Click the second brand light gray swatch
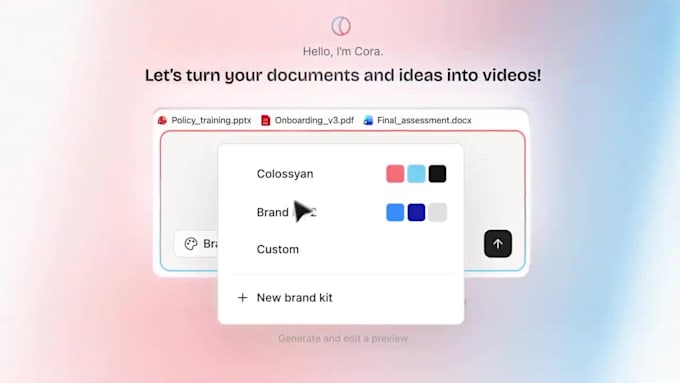The image size is (680, 383). [437, 213]
